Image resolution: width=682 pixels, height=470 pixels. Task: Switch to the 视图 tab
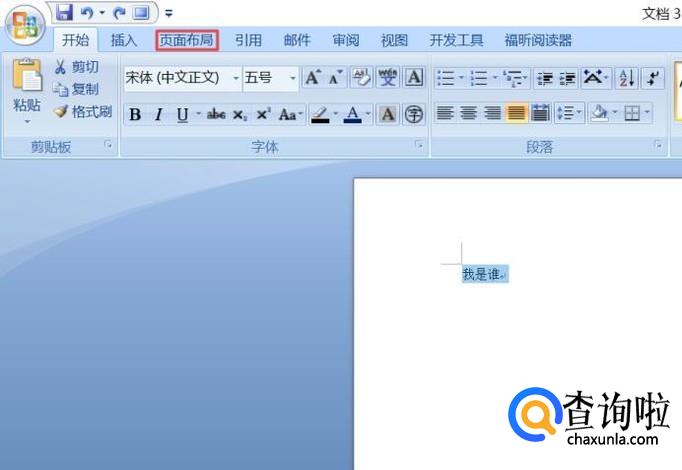pos(394,40)
